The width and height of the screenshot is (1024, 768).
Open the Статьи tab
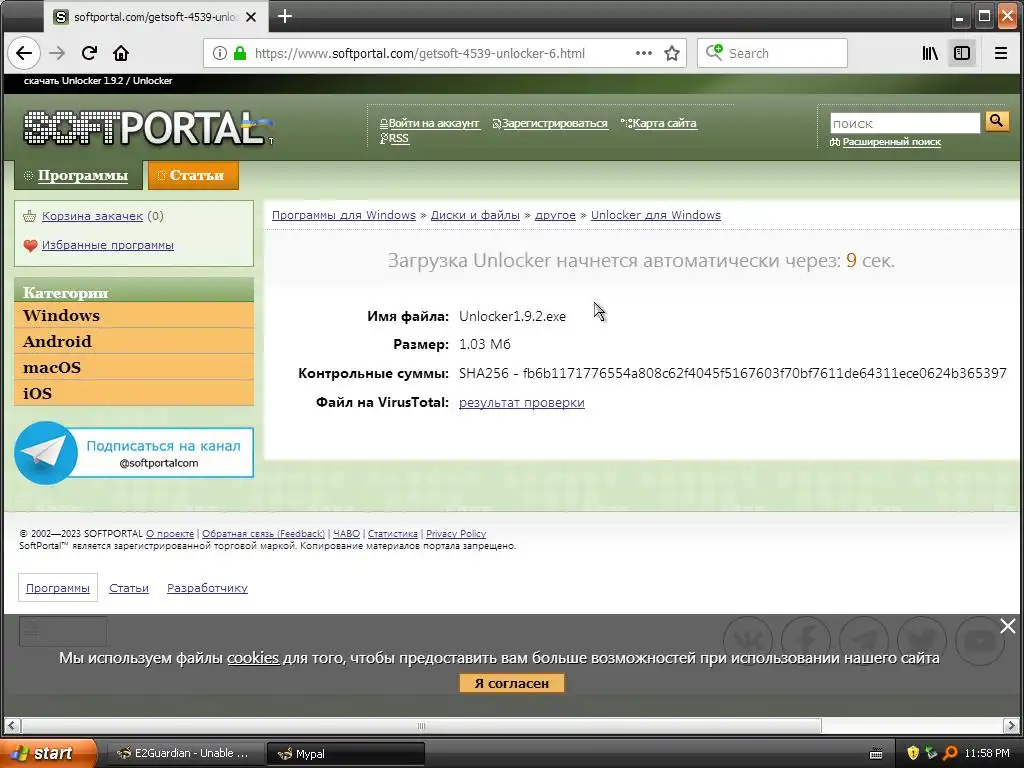pos(193,175)
